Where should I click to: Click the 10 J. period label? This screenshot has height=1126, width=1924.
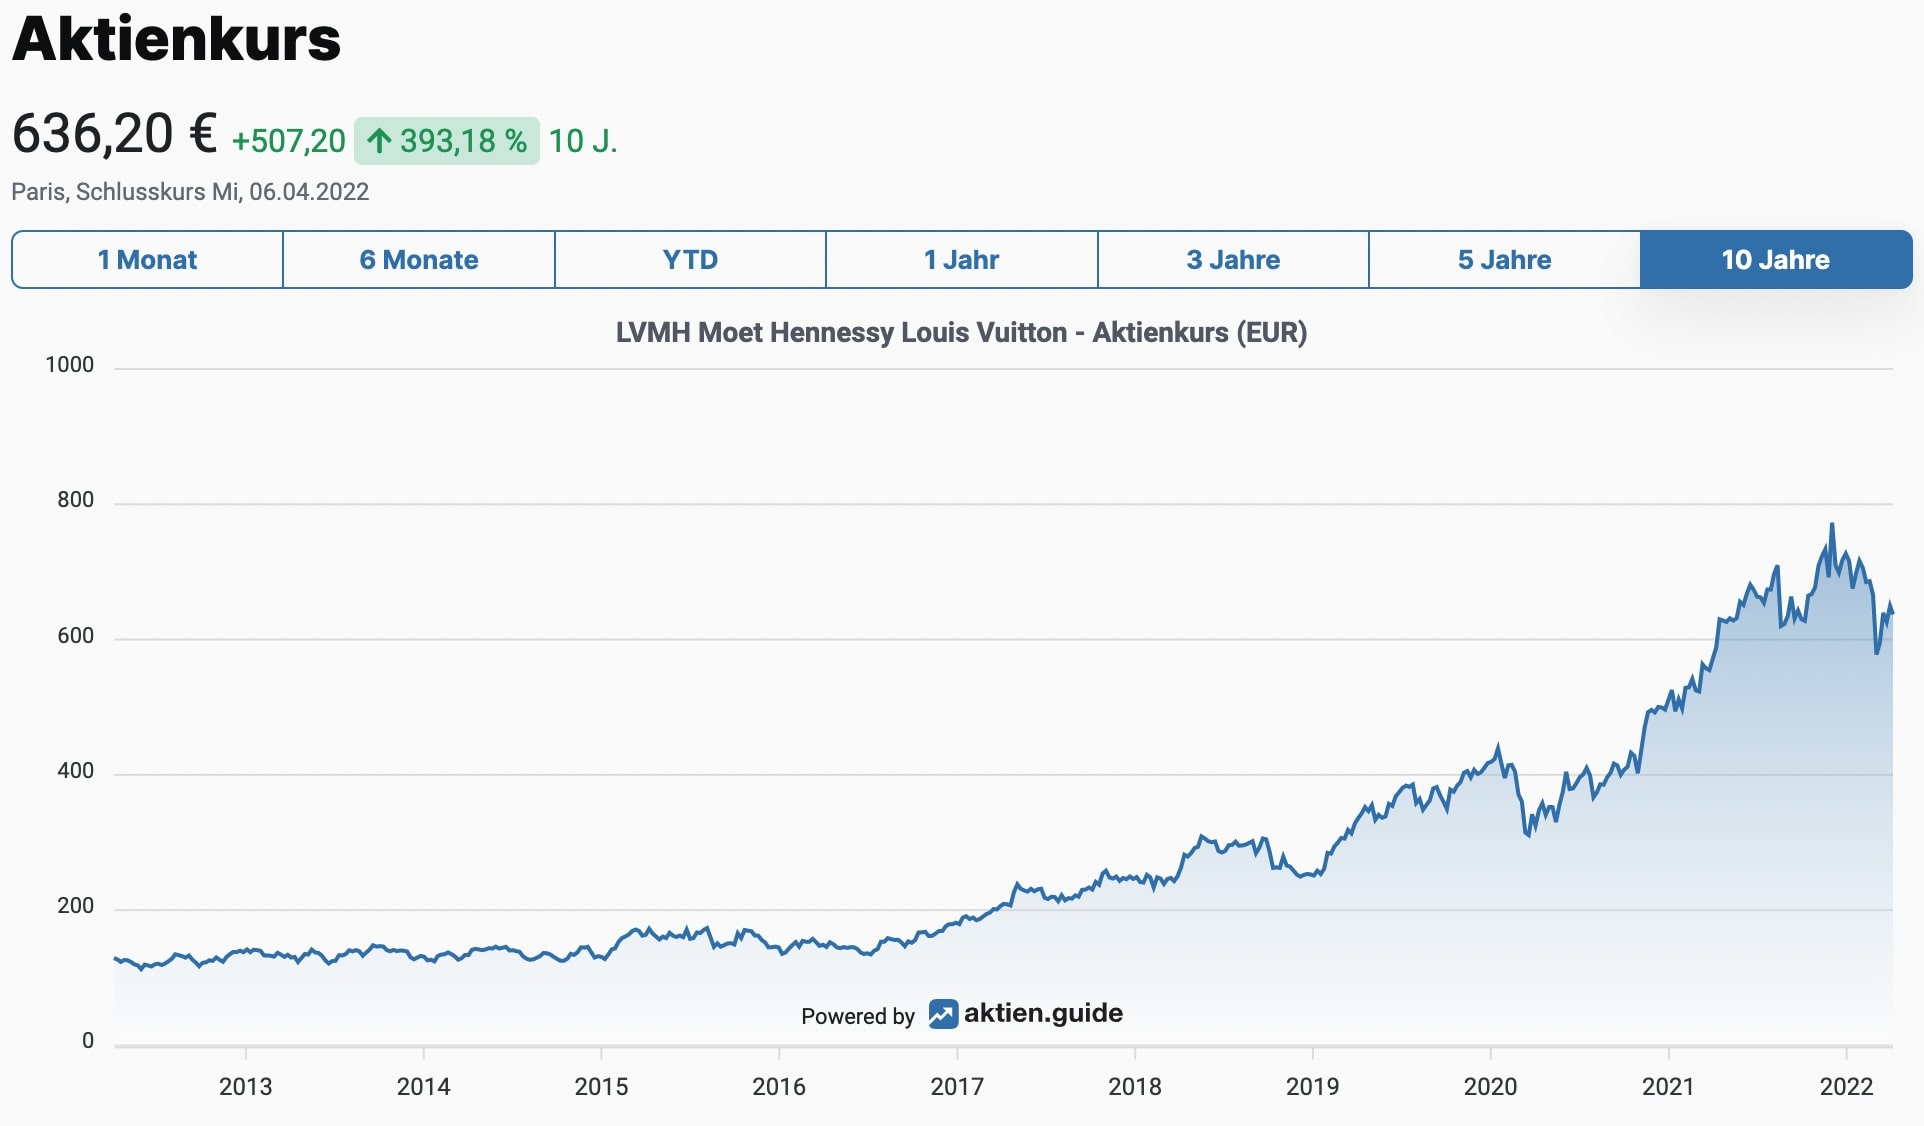click(583, 141)
